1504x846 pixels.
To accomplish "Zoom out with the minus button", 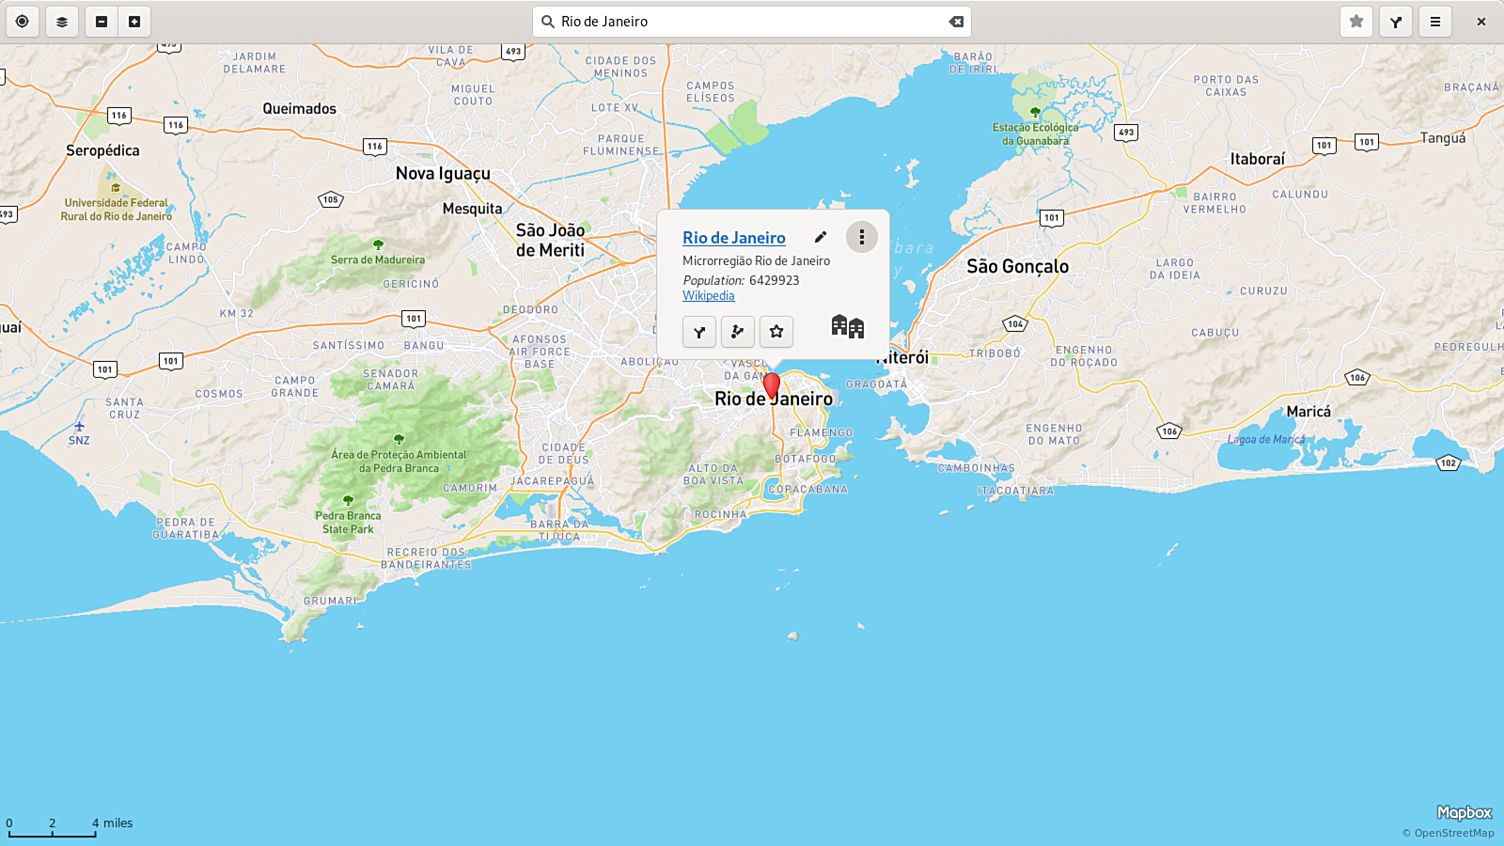I will [x=101, y=21].
